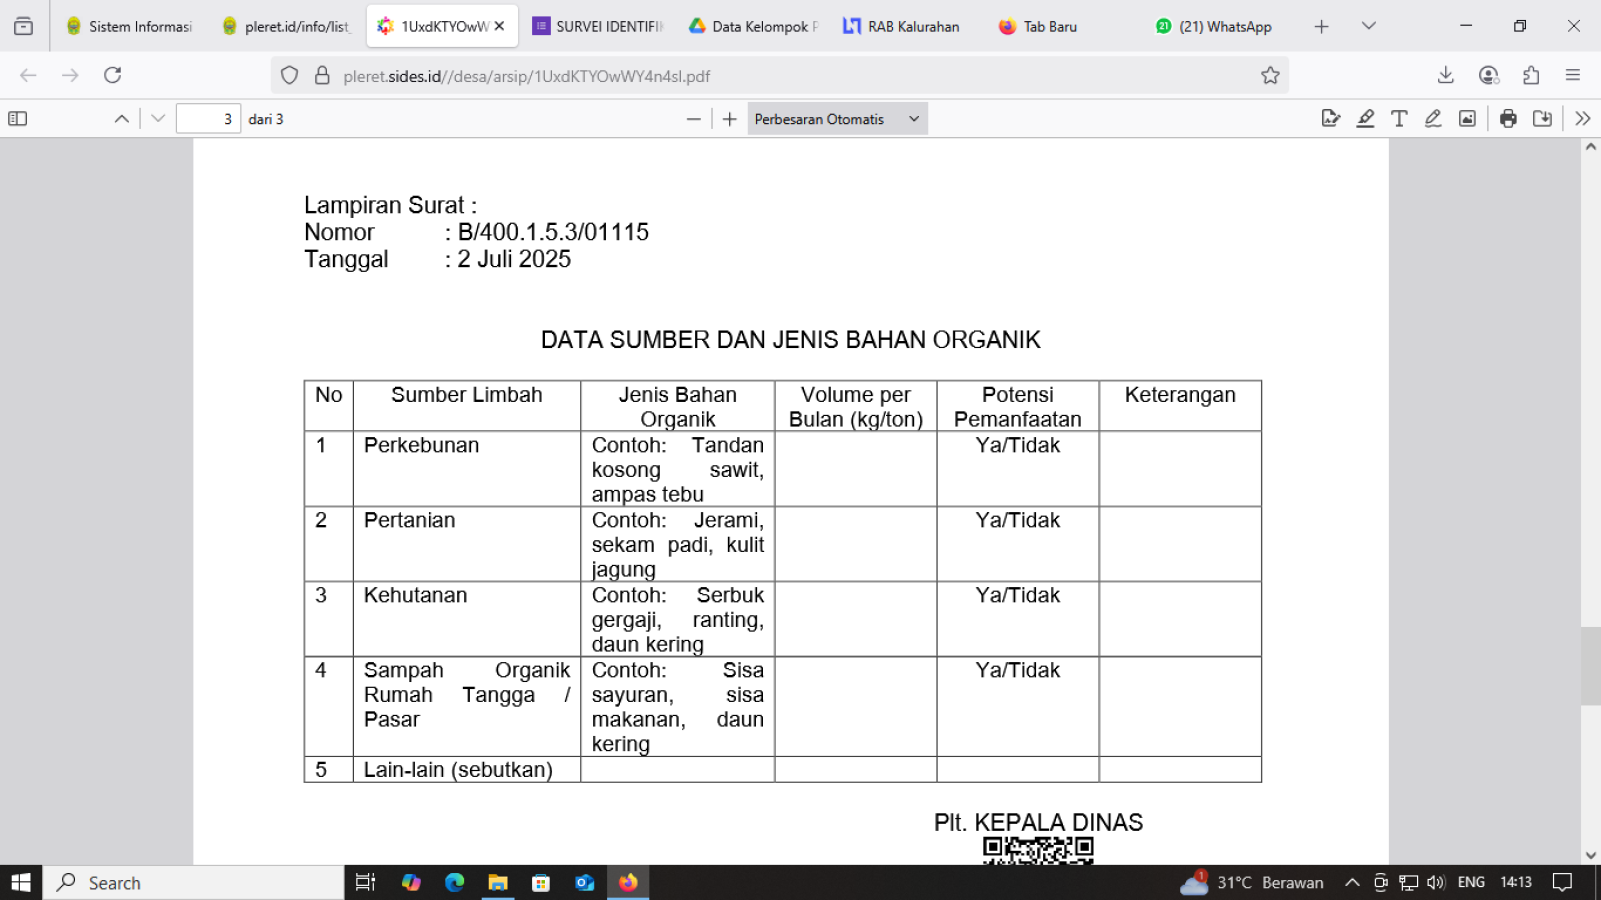This screenshot has height=900, width=1601.
Task: Click the vertical scrollbar thumb
Action: [1591, 666]
